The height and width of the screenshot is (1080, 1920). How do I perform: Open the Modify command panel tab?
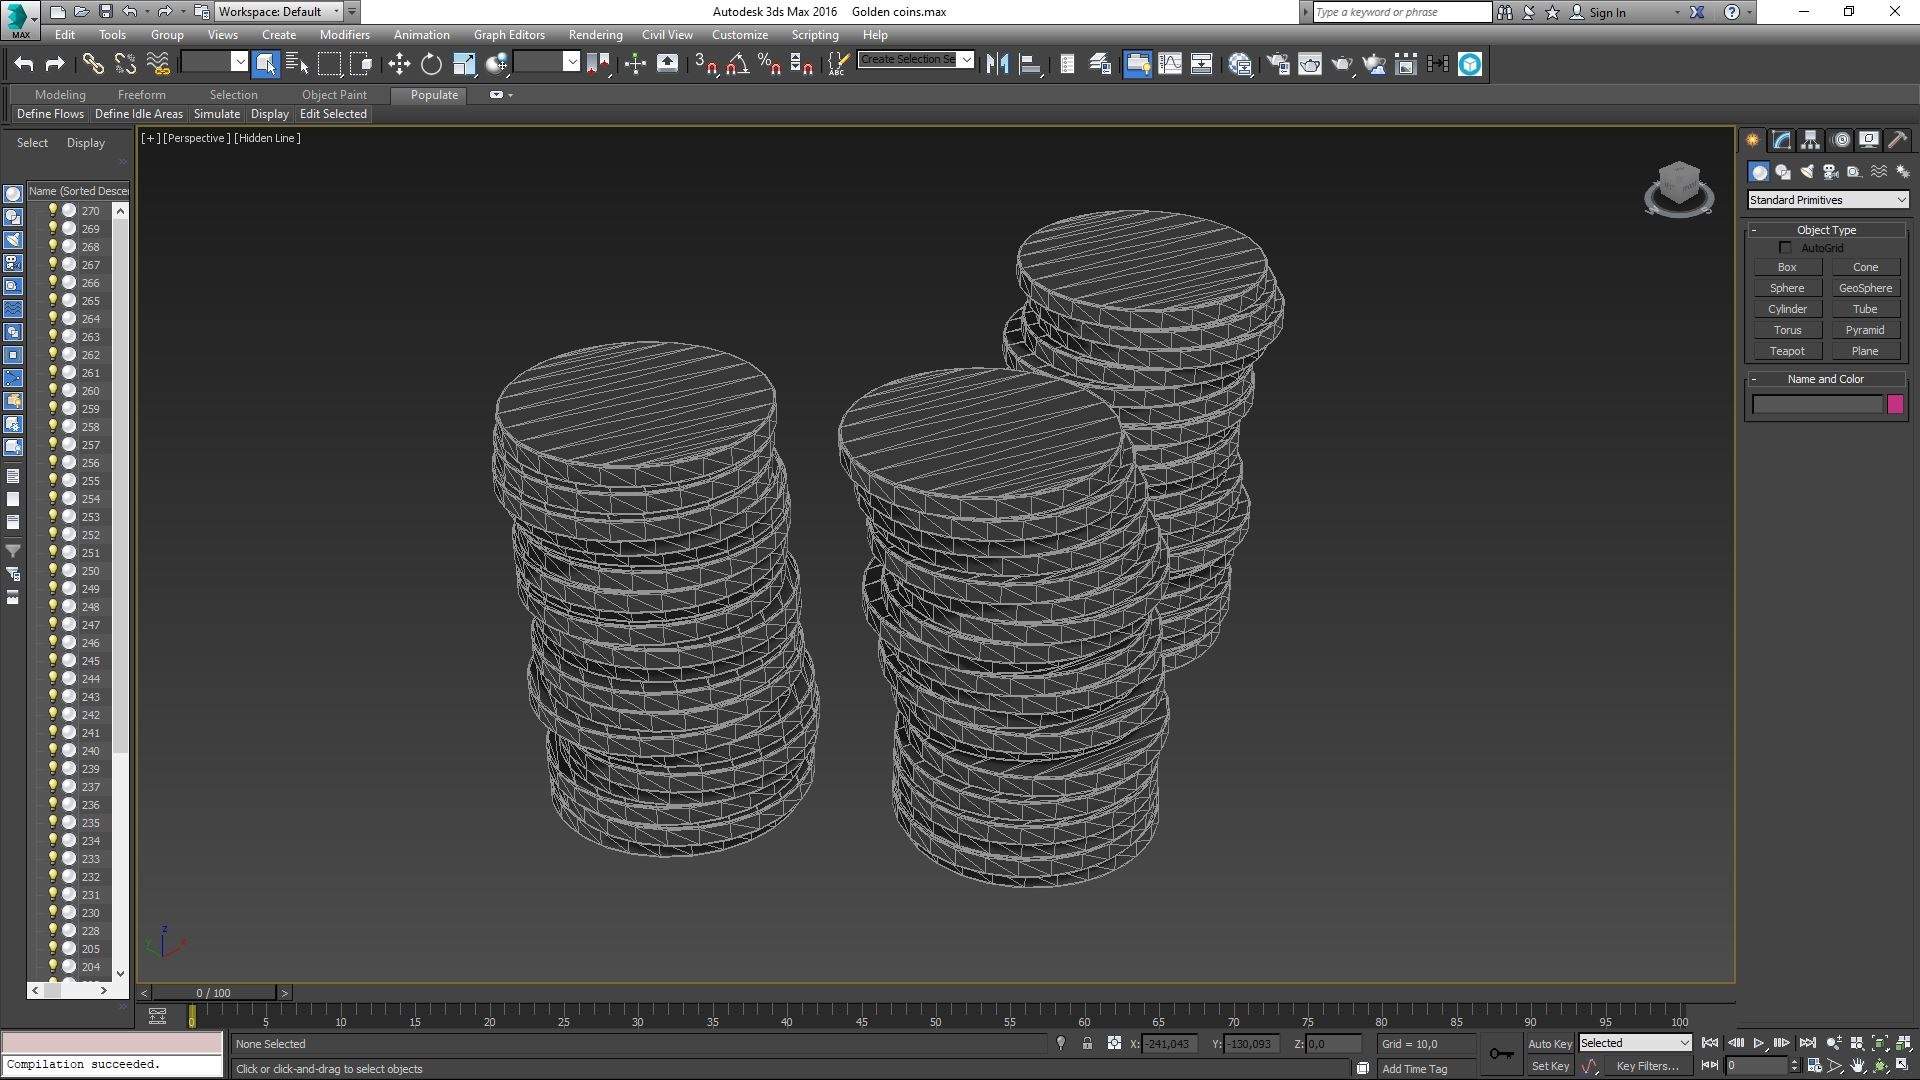1782,140
